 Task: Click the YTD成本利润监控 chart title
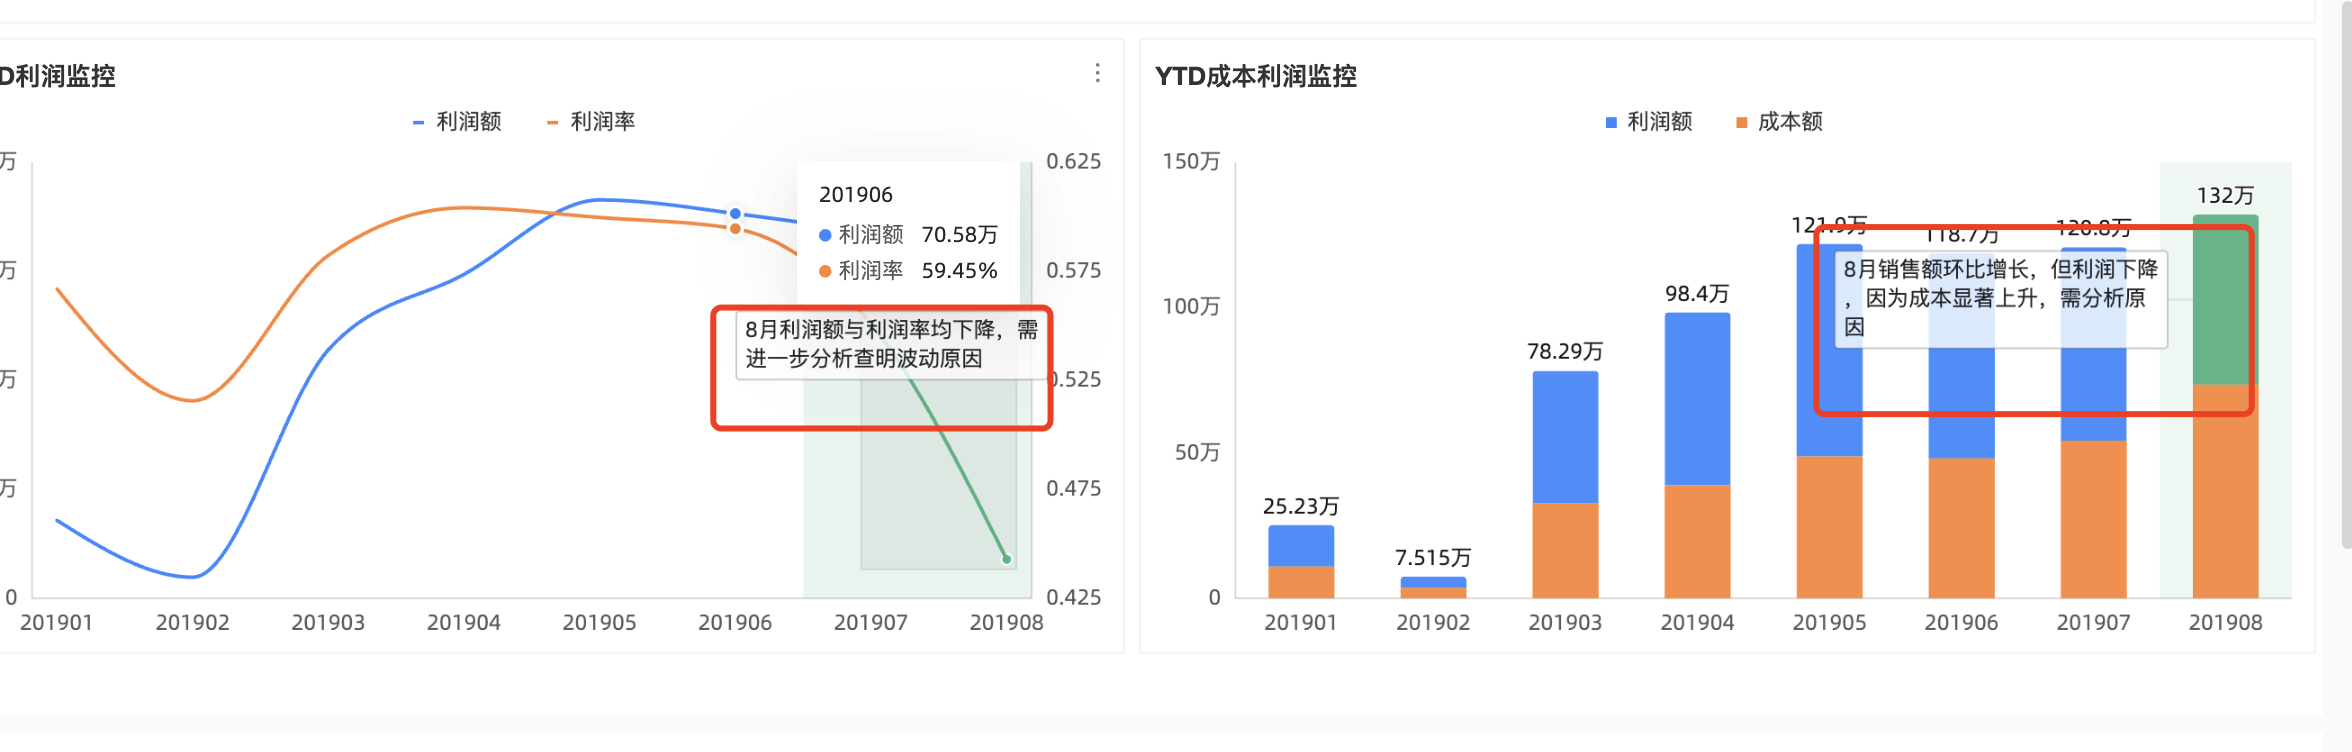(x=1256, y=76)
